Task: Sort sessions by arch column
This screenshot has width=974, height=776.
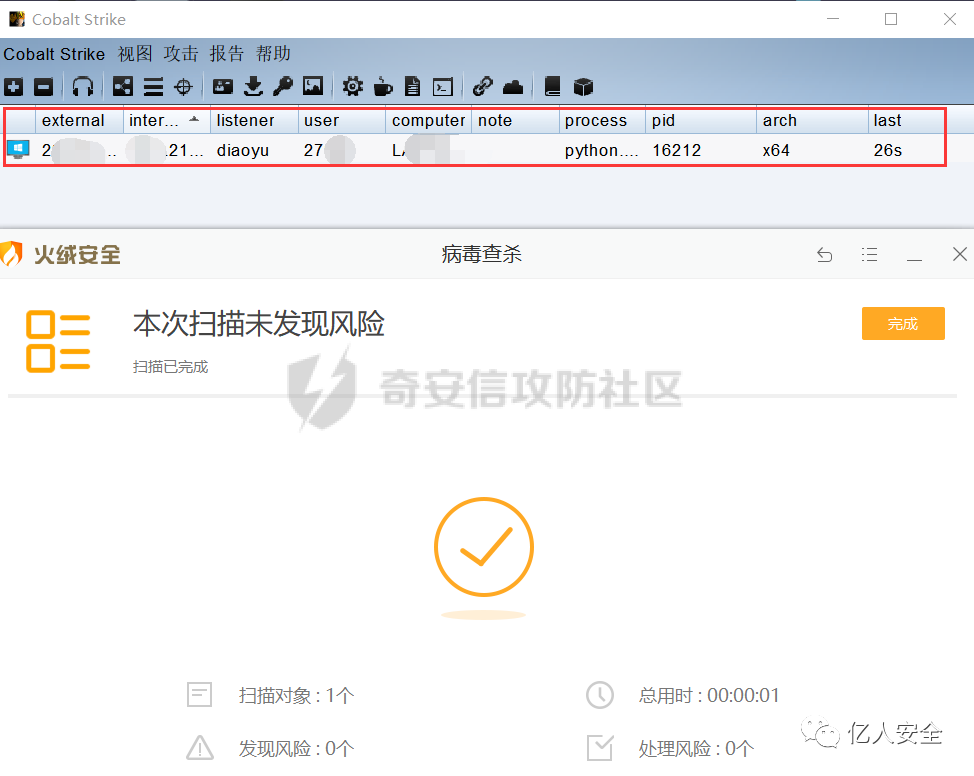Action: [812, 121]
